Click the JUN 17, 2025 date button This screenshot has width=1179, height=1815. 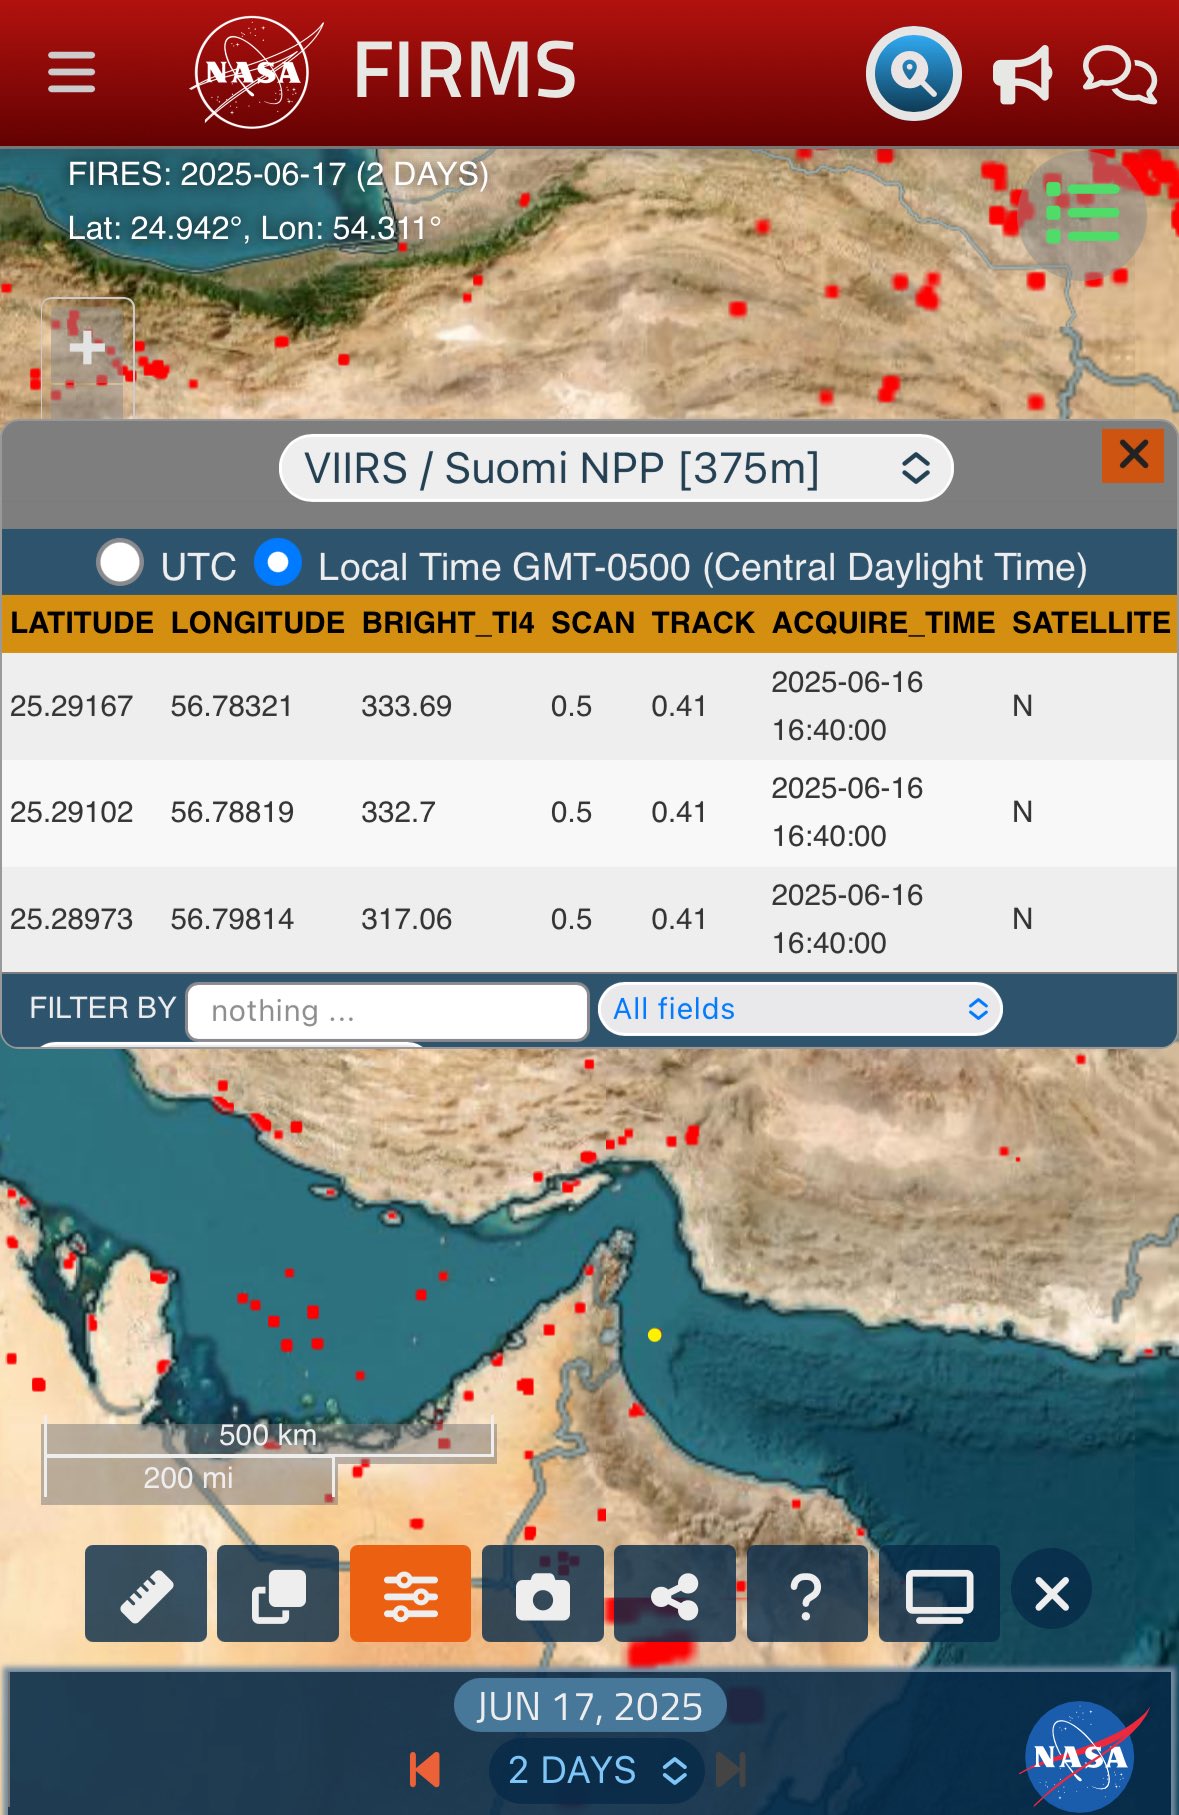click(590, 1706)
